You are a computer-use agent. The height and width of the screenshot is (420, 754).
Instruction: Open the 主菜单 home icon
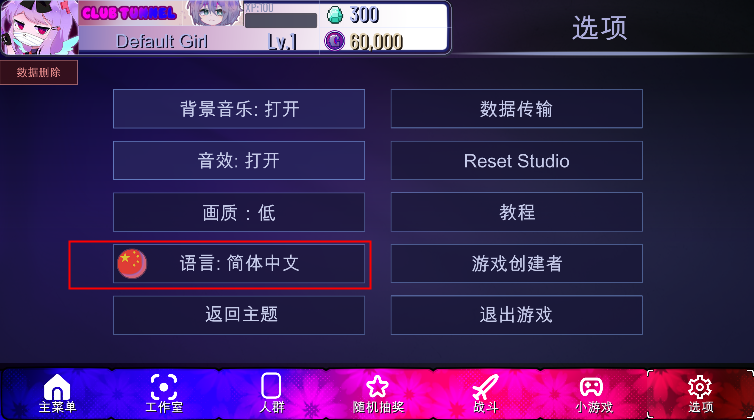pos(57,387)
